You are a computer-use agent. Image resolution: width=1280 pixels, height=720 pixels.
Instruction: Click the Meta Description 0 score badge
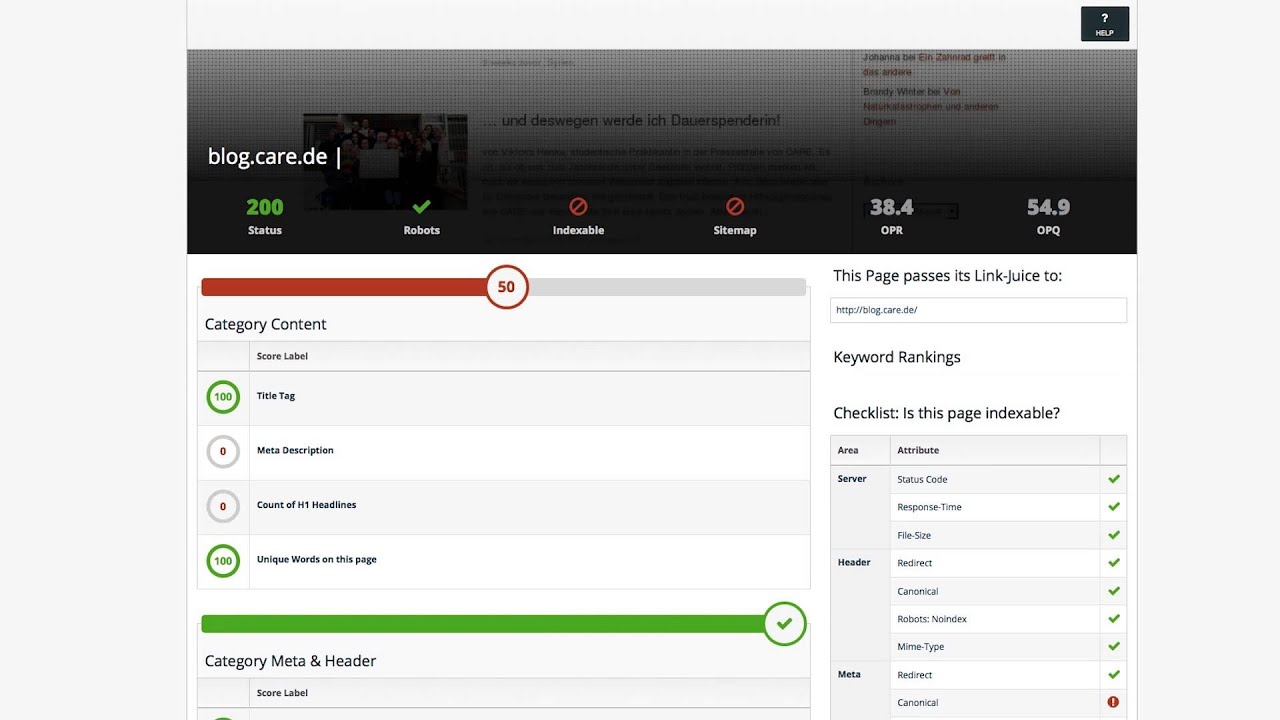(223, 451)
